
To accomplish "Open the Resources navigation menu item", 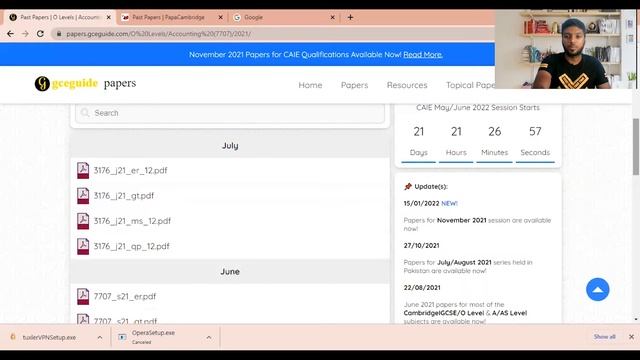I will click(x=407, y=85).
